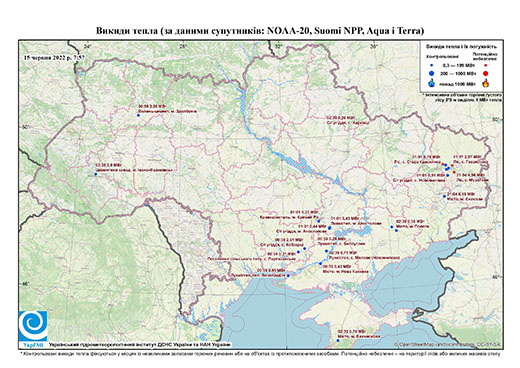This screenshot has height=368, width=520.
Task: Select the small blue dot in the legend
Action: tap(432, 65)
